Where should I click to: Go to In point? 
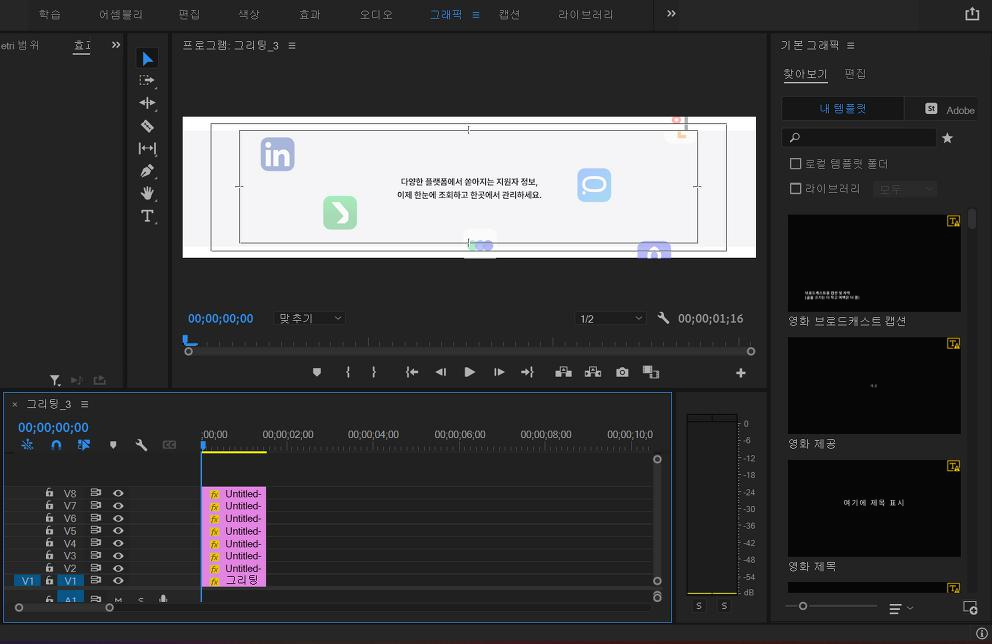[412, 373]
